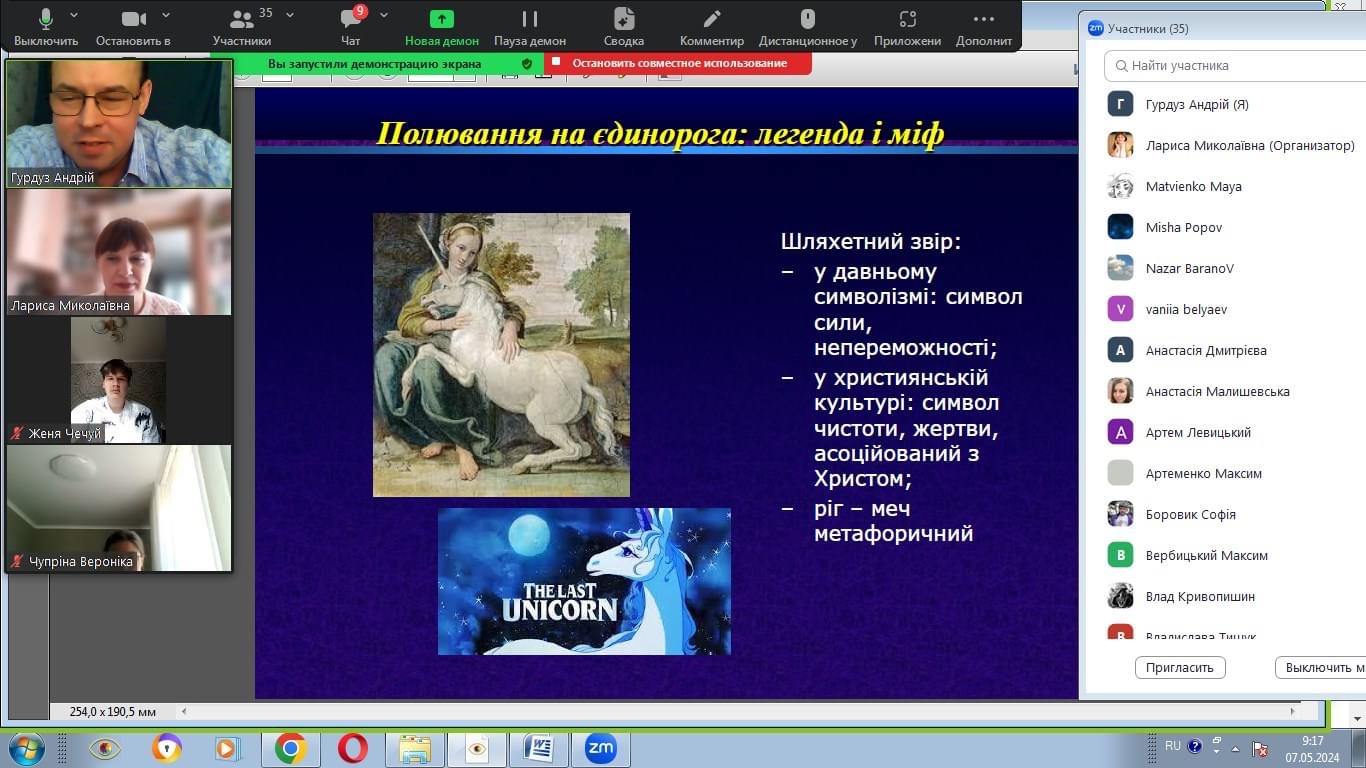Click Гурдуз Андрій video thumbnail
This screenshot has height=768, width=1366.
point(119,123)
